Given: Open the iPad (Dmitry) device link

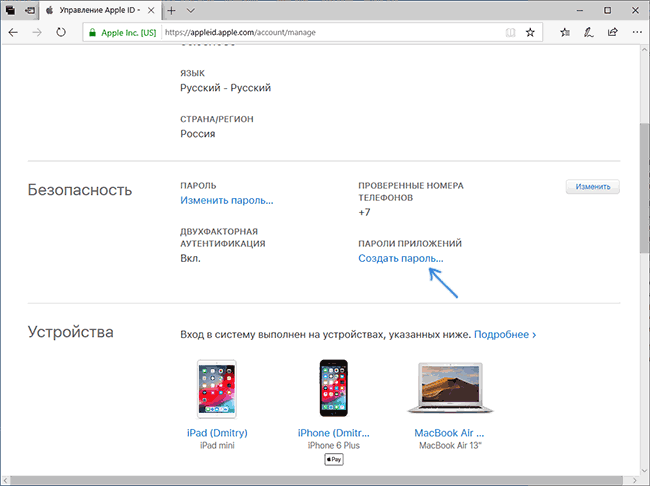Looking at the screenshot, I should pos(217,433).
